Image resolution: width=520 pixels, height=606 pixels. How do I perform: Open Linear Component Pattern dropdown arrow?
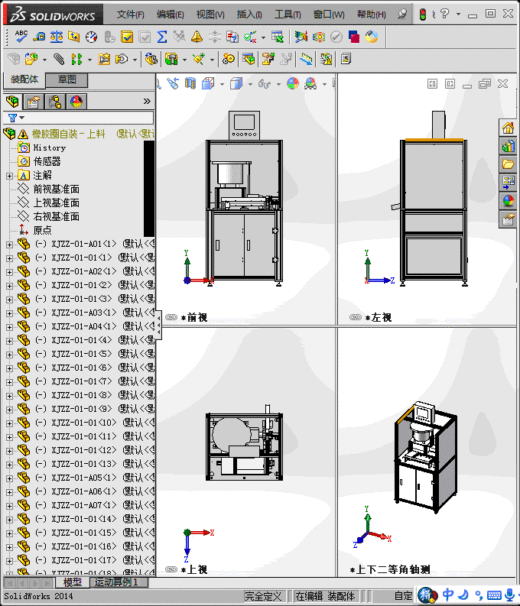(89, 60)
